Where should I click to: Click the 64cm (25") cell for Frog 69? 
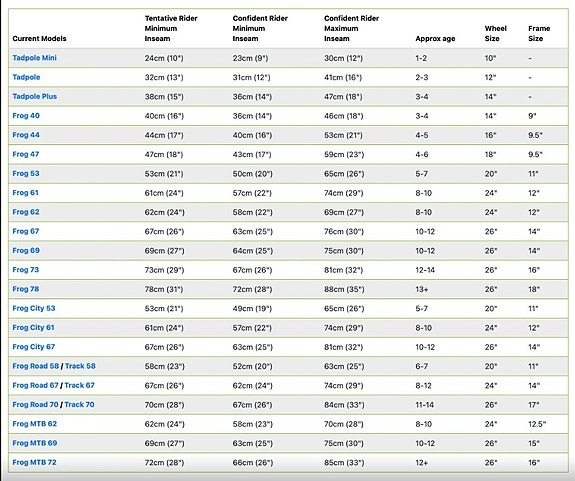pyautogui.click(x=253, y=251)
